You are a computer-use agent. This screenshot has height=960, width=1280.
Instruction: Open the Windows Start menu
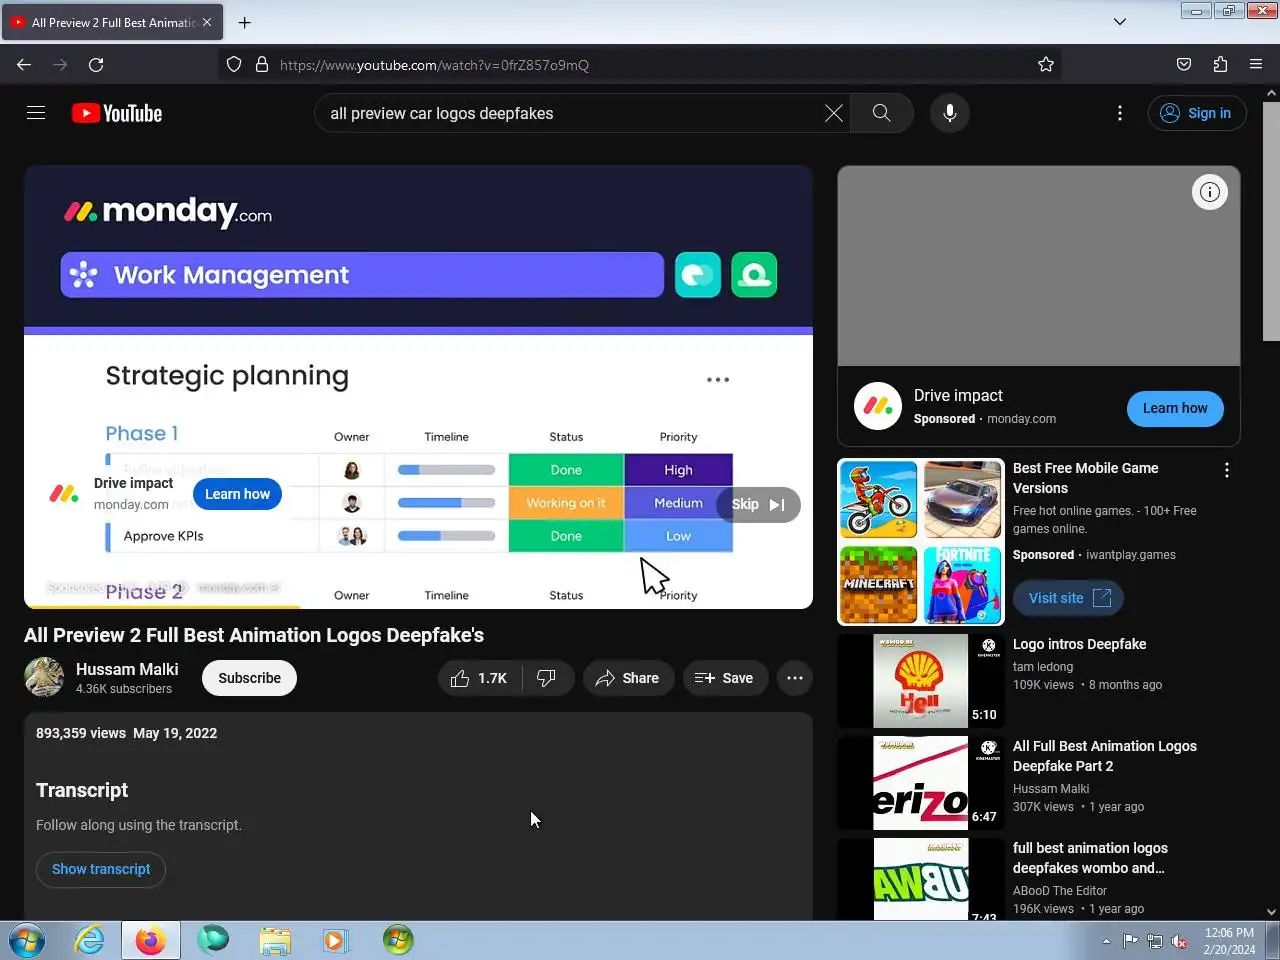tap(27, 940)
